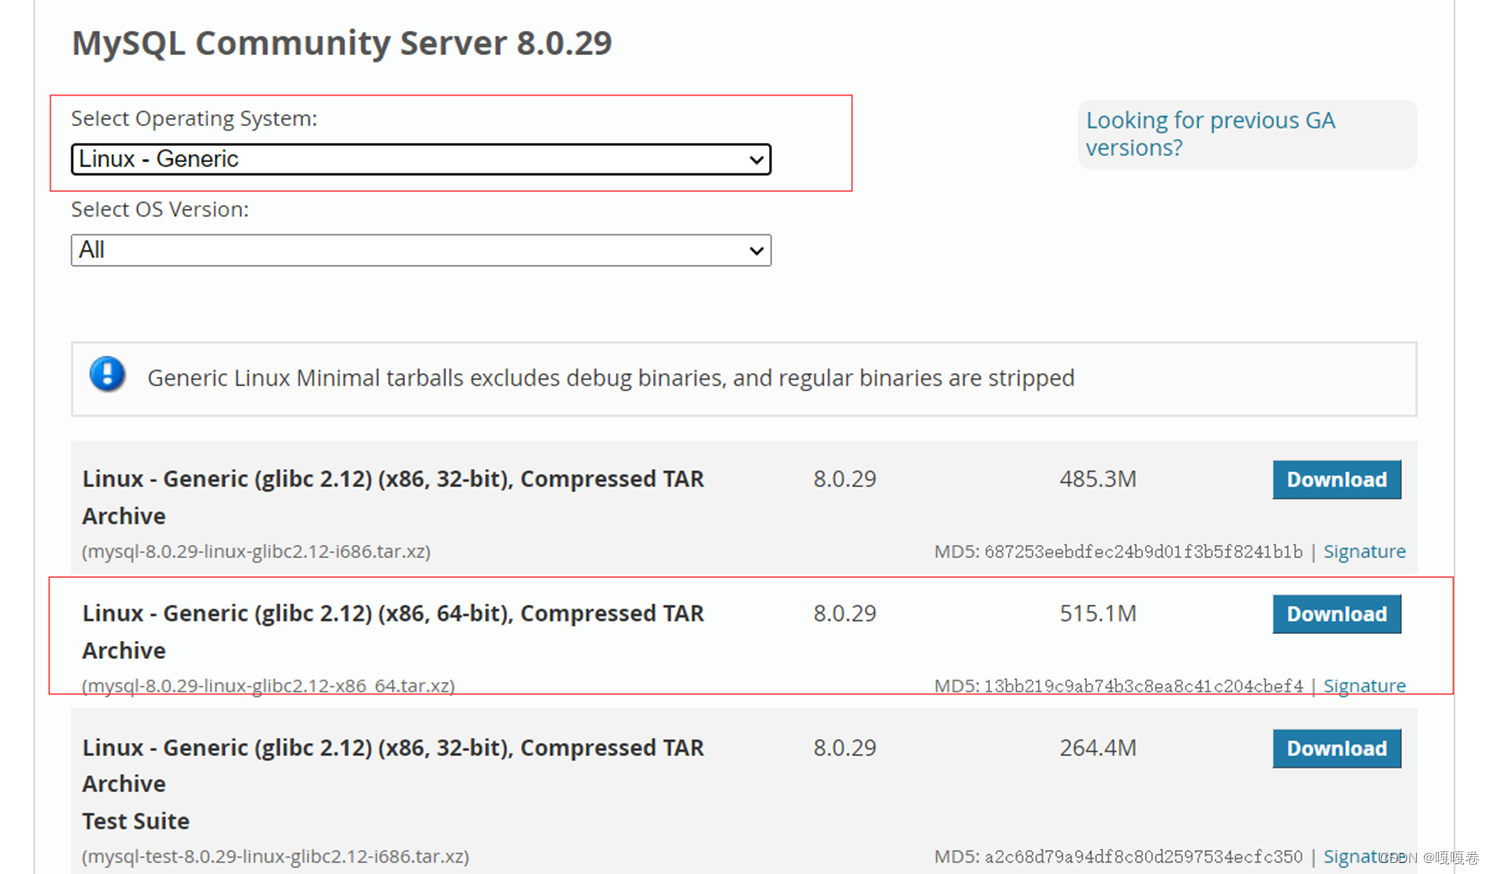The height and width of the screenshot is (874, 1495).
Task: Download the 264.4M 32-bit Test Suite archive
Action: pyautogui.click(x=1336, y=748)
